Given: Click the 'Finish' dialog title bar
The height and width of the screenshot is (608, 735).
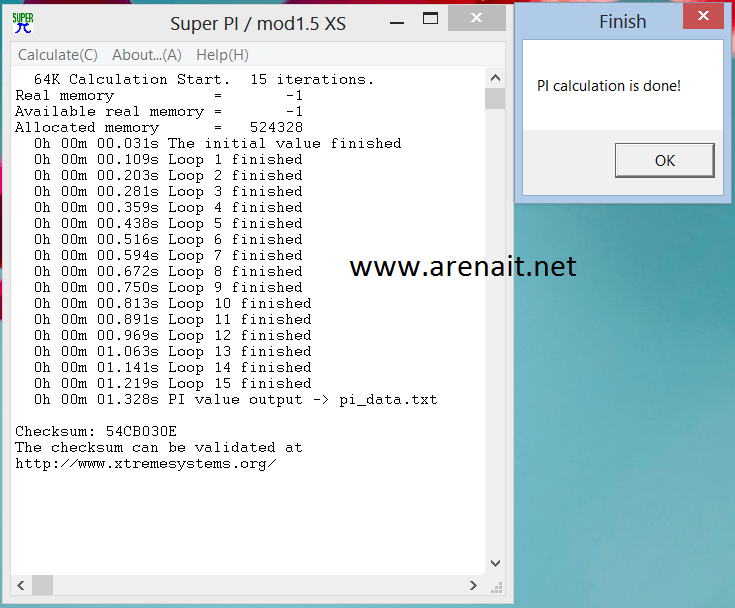Looking at the screenshot, I should [622, 22].
